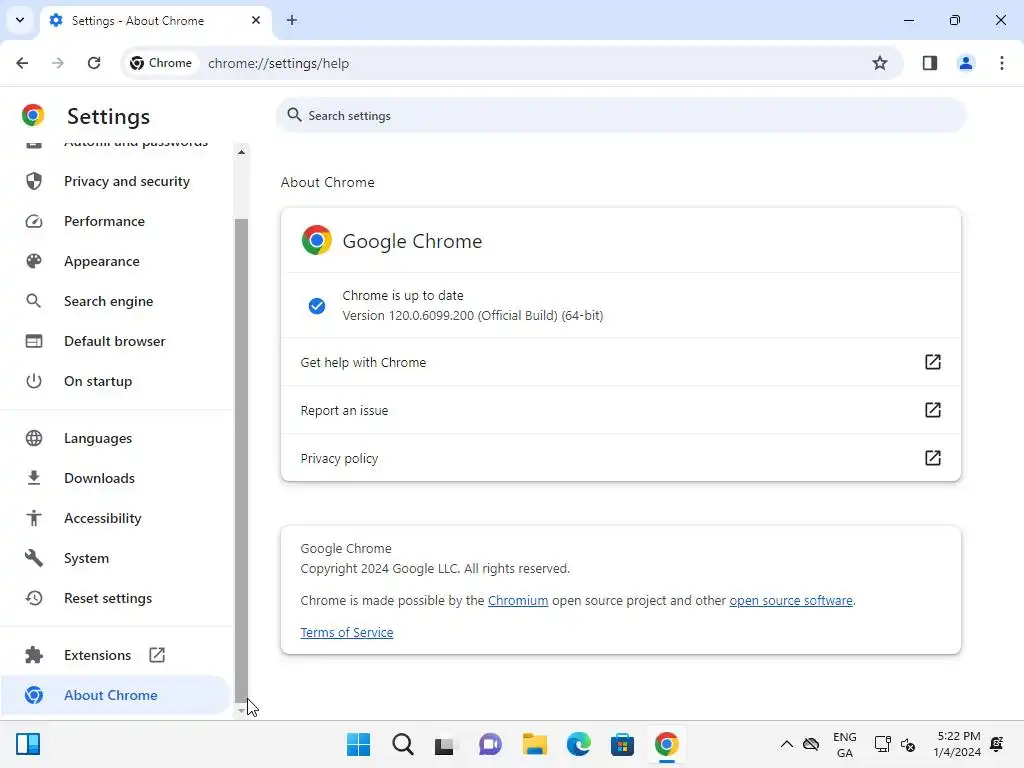Click the Reset settings clock icon
This screenshot has width=1024, height=768.
34,598
